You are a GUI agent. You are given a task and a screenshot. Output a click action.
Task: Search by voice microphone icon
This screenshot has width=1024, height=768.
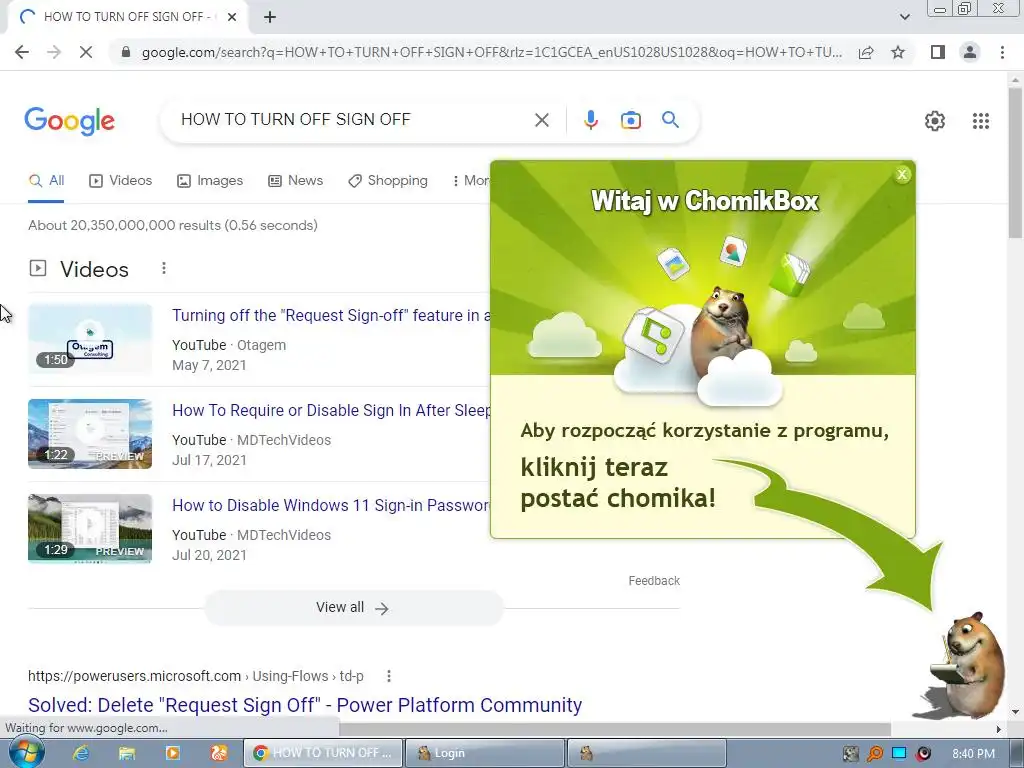click(590, 120)
